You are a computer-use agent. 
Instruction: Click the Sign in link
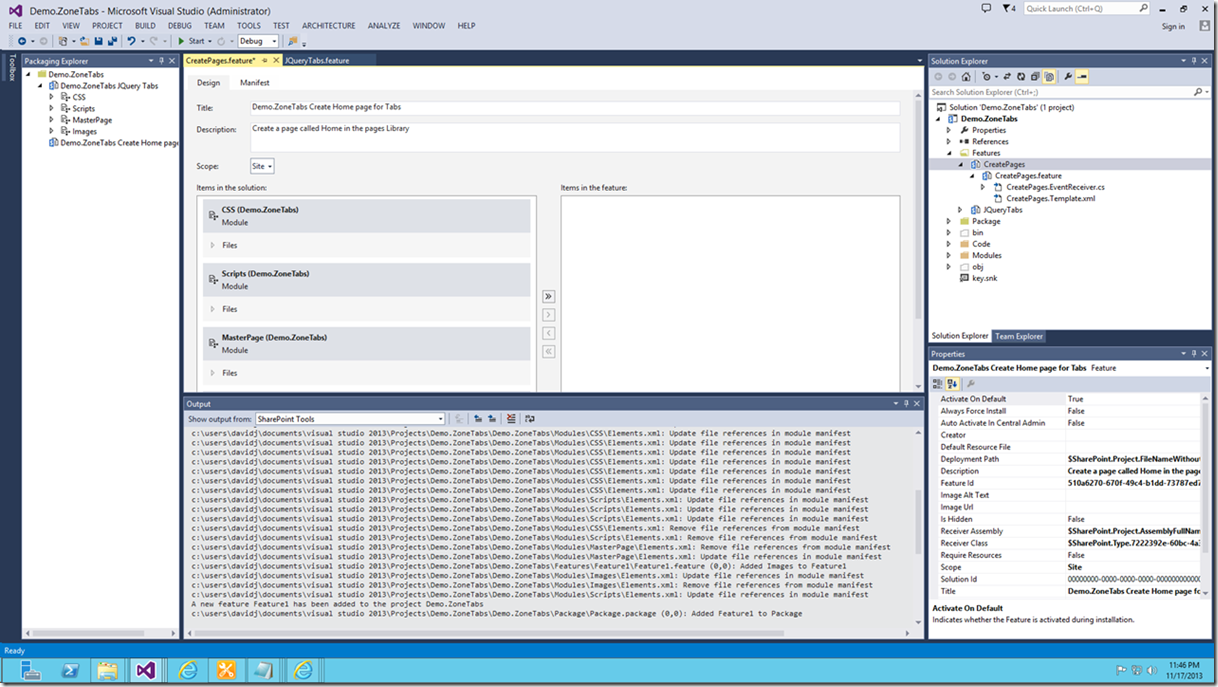pyautogui.click(x=1173, y=26)
